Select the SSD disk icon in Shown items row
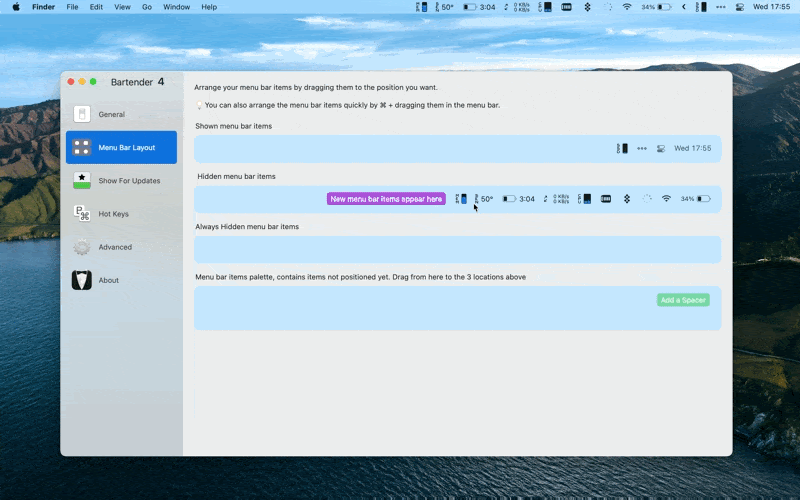The image size is (800, 500). click(622, 148)
